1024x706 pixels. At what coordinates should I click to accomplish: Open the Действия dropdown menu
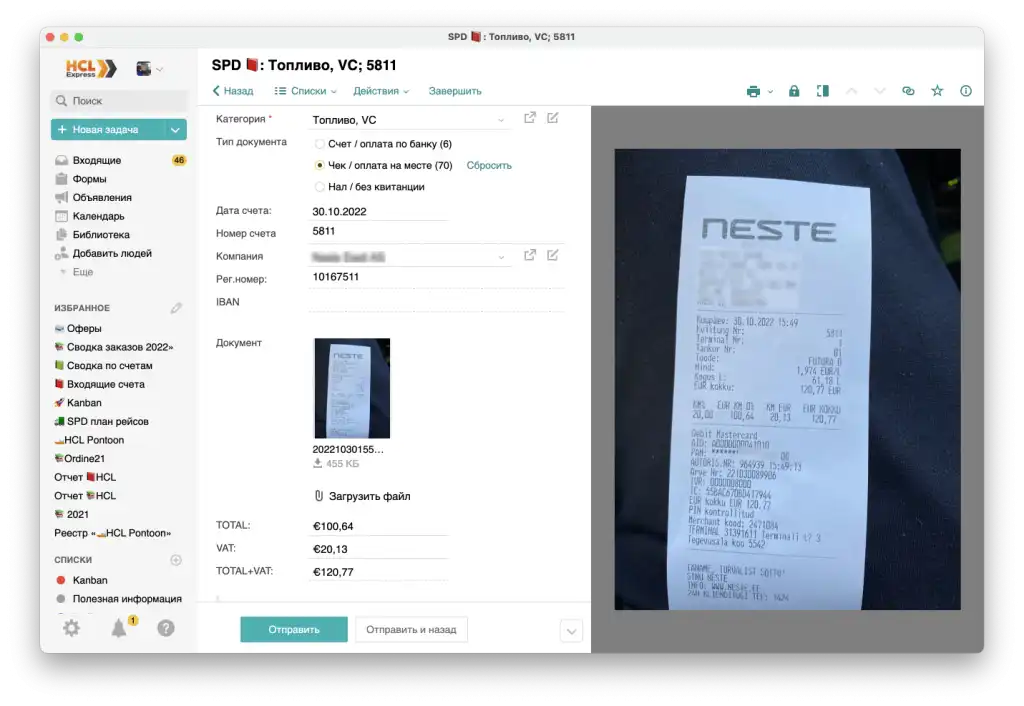coord(381,91)
